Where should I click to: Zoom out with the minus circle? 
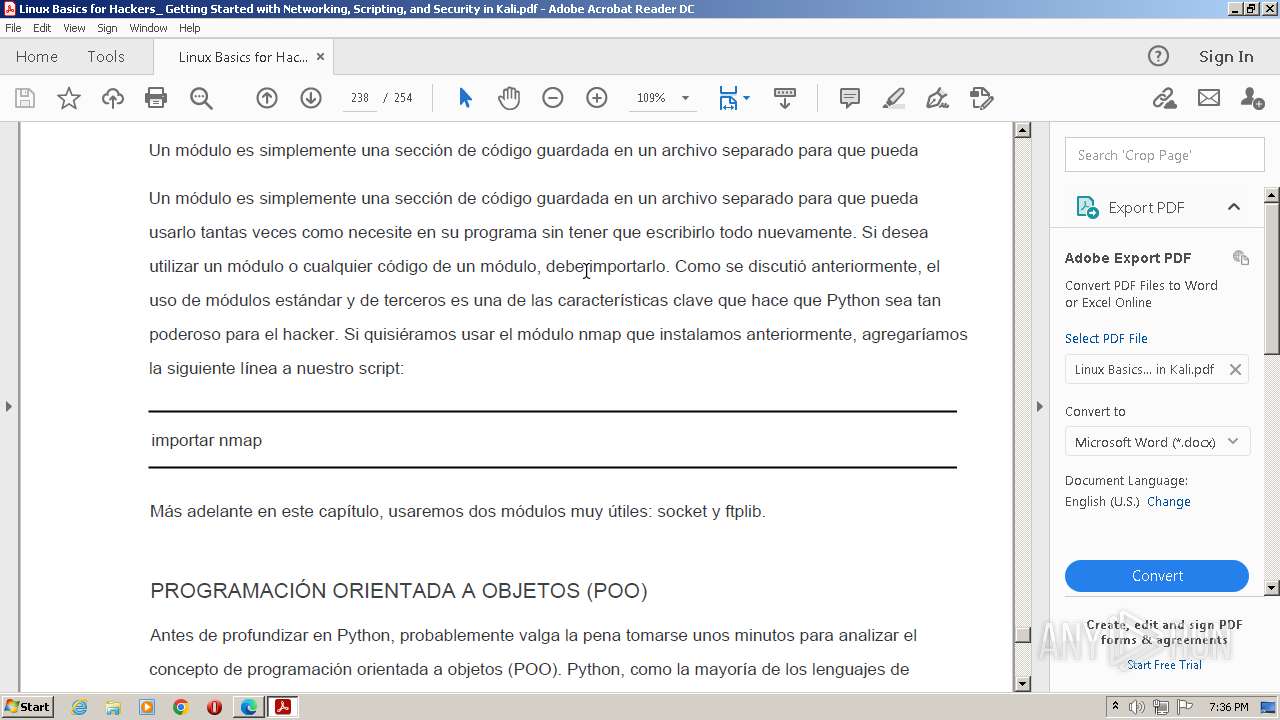[x=553, y=98]
